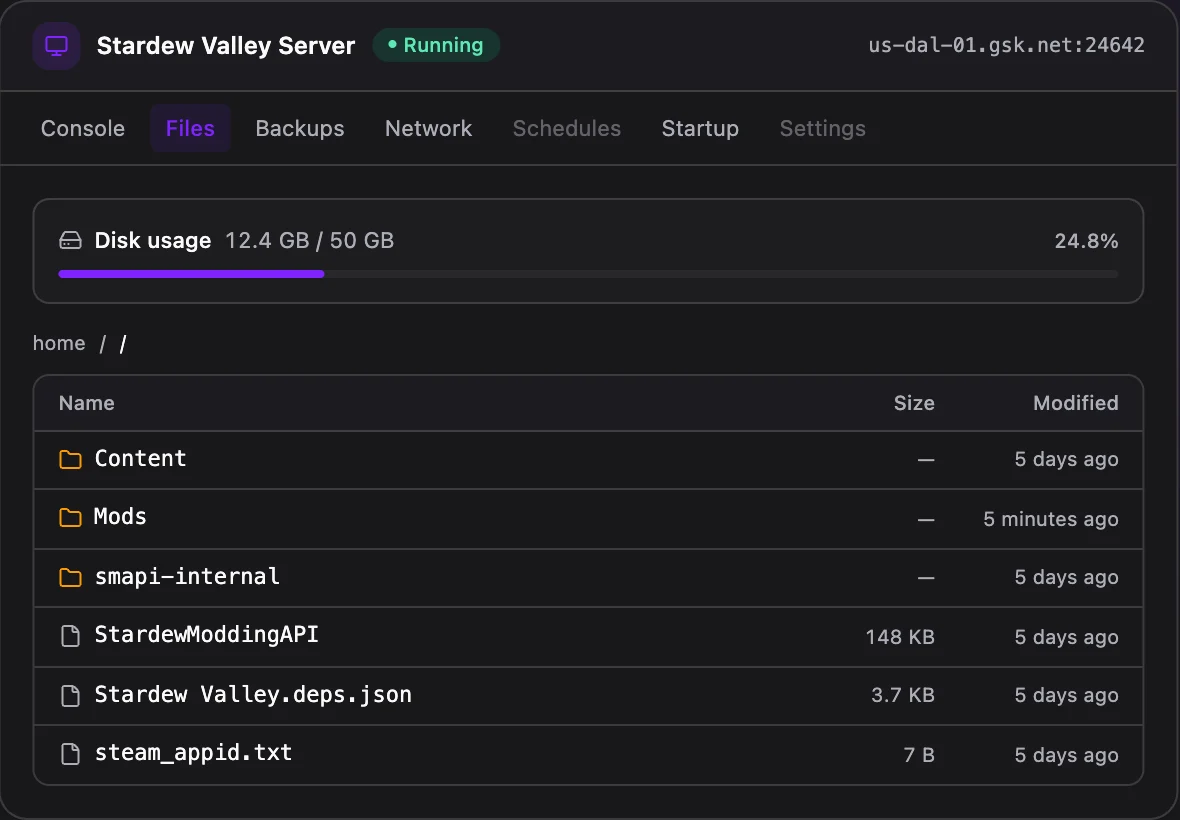Click the purple monitor server icon
The image size is (1180, 820).
pyautogui.click(x=56, y=46)
